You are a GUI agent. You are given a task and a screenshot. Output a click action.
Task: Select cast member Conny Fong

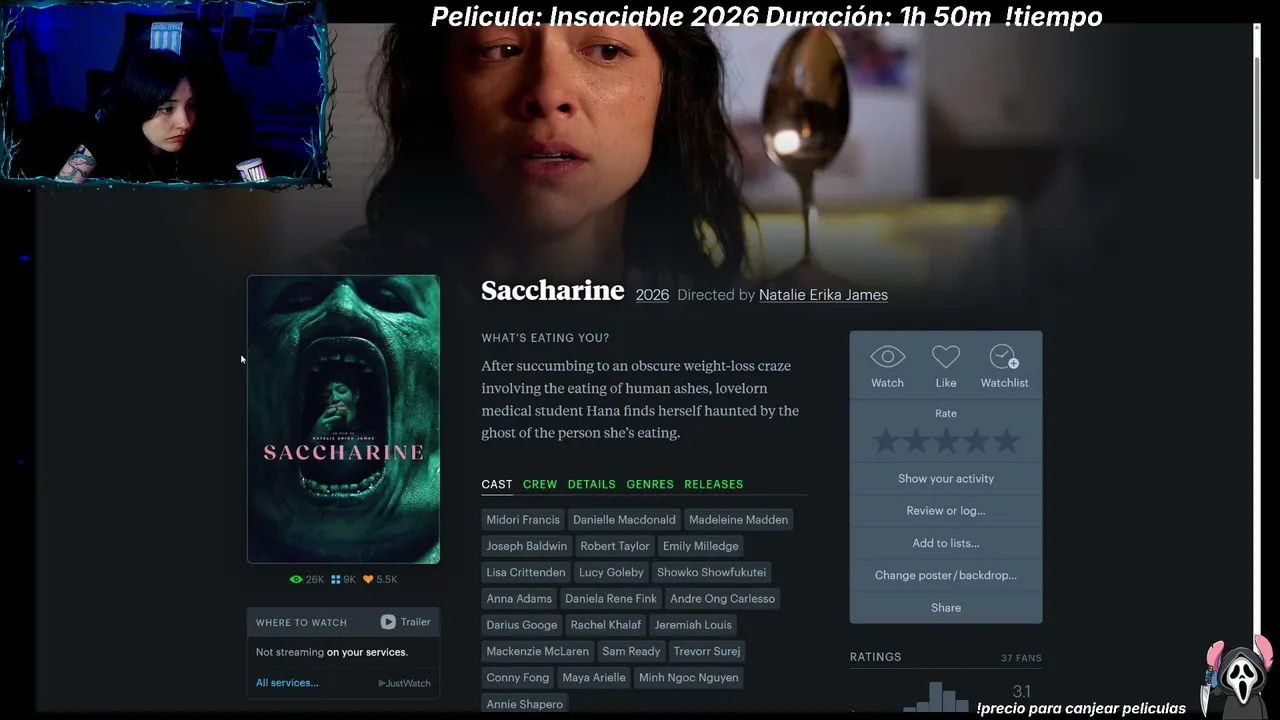[518, 678]
